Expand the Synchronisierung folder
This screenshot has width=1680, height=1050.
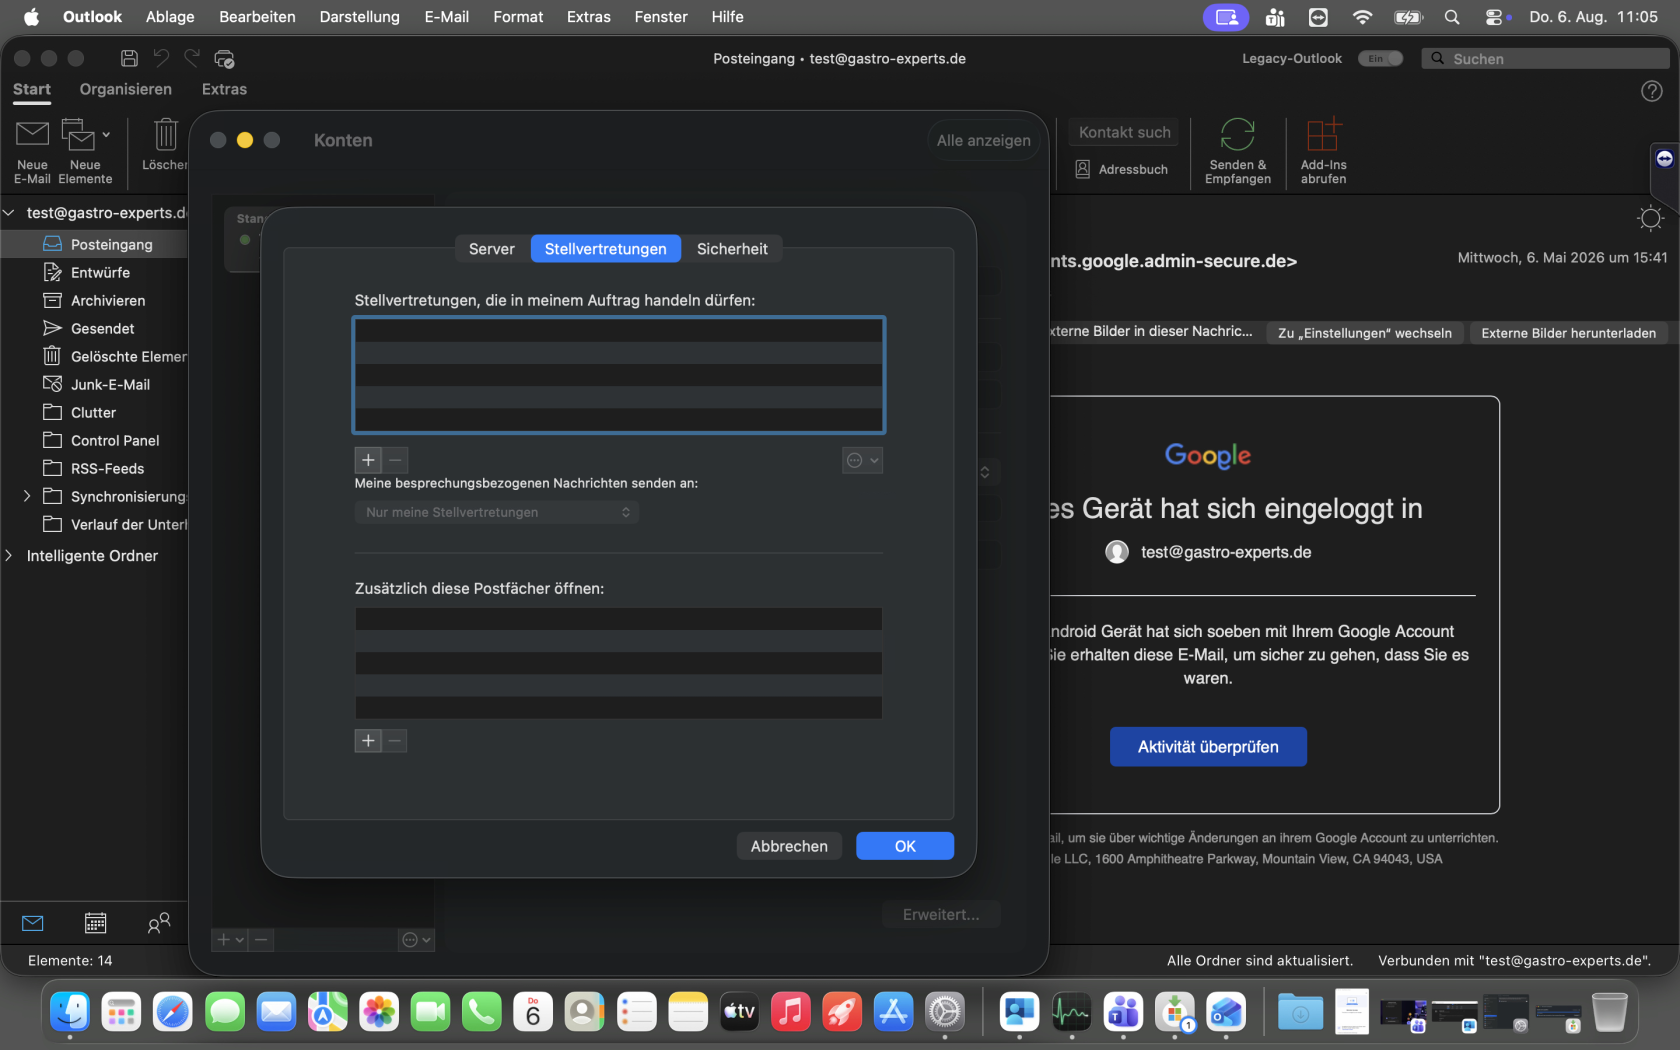(x=27, y=496)
